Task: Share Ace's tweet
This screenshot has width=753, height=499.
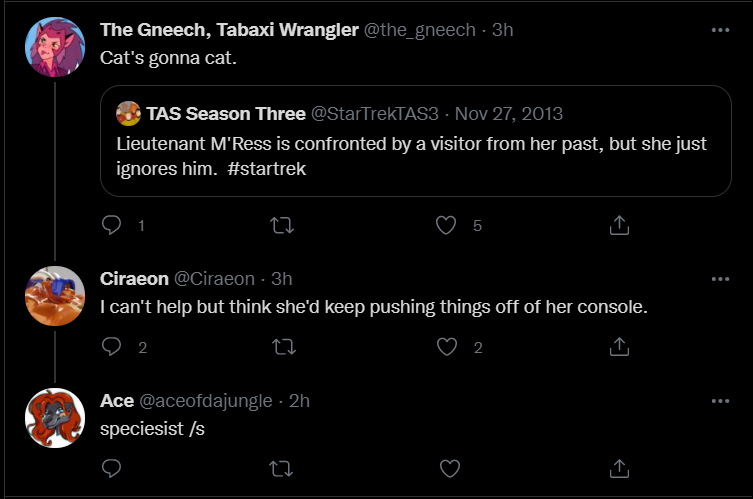Action: click(619, 469)
